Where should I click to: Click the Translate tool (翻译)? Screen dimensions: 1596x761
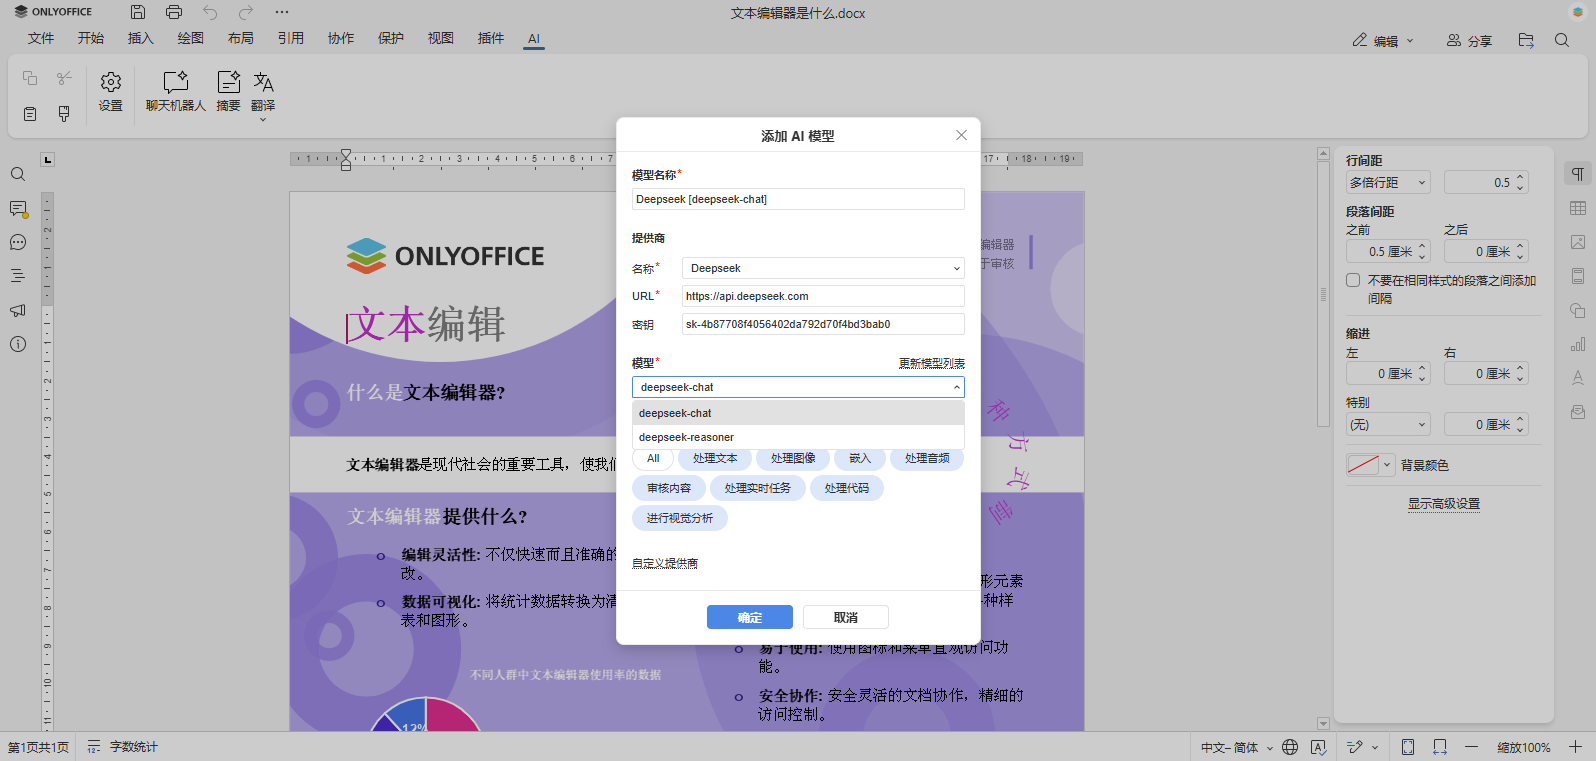coord(263,92)
